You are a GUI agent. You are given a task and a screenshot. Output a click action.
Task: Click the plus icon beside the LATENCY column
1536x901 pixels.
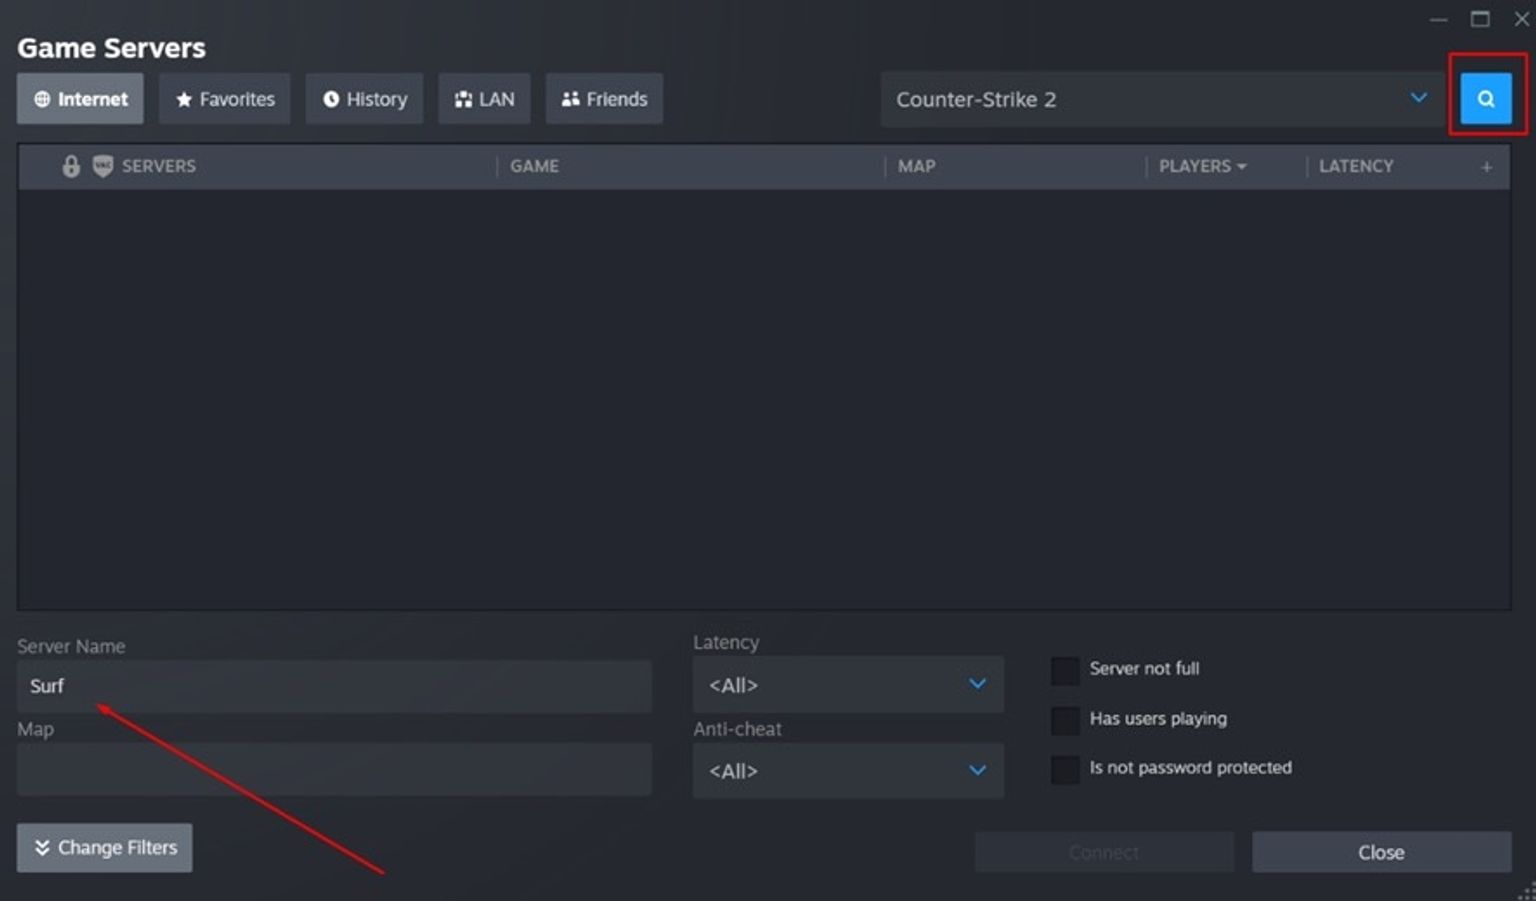pyautogui.click(x=1487, y=166)
